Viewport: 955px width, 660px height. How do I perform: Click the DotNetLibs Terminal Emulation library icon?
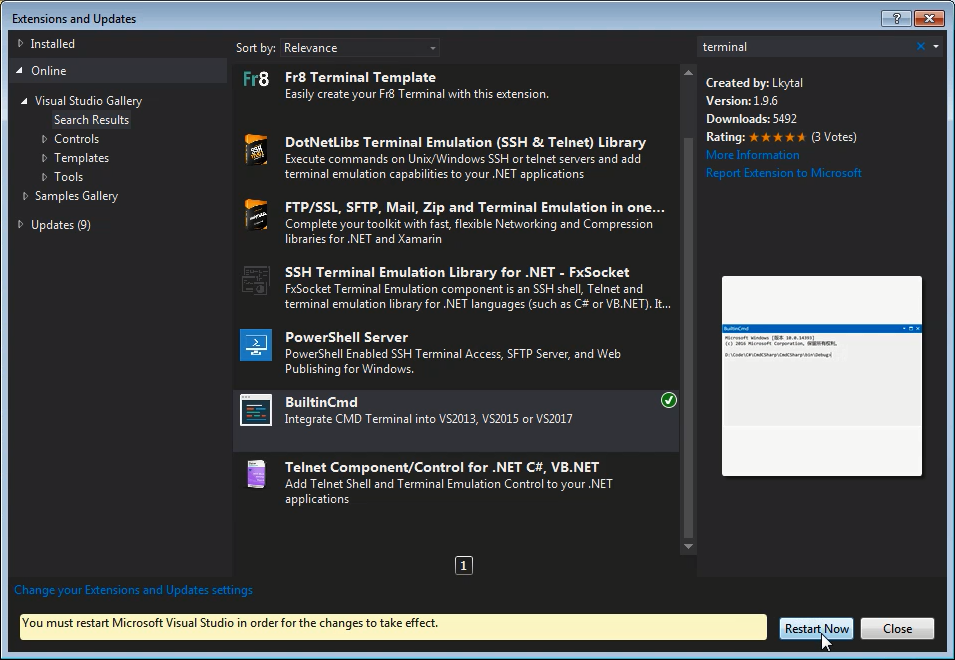pyautogui.click(x=256, y=150)
